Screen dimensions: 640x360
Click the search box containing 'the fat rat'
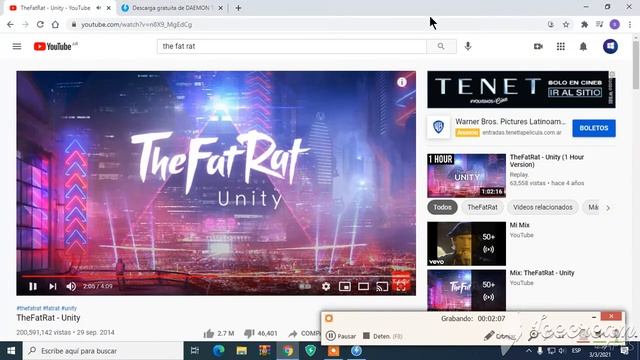pos(292,46)
